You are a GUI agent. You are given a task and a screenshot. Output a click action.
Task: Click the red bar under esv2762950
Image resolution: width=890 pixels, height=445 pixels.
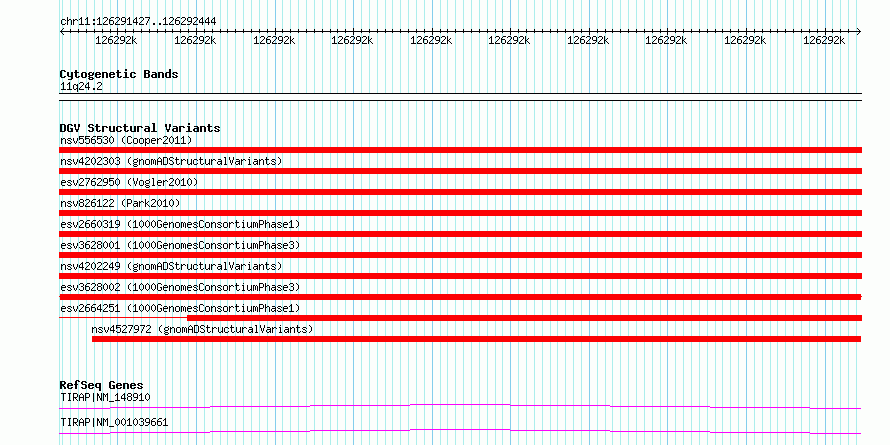[x=460, y=192]
